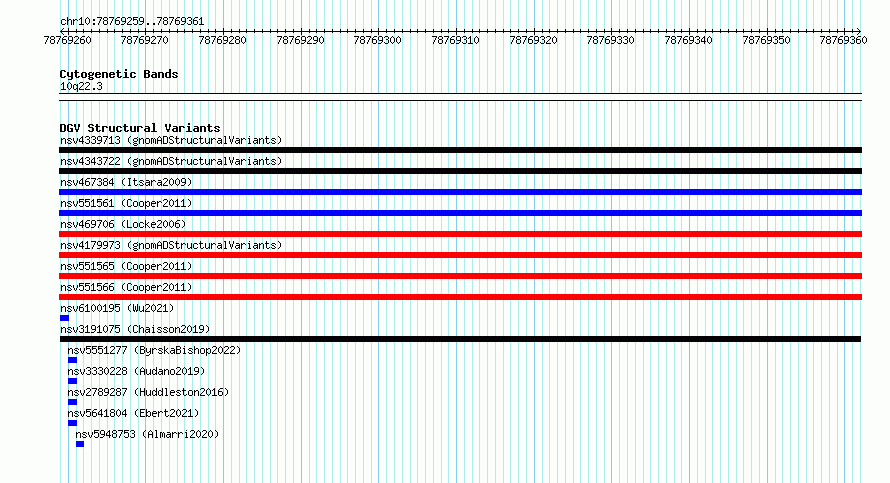Open the nsv4343722 gnomADStructuralVariants label
This screenshot has height=483, width=890.
(x=171, y=161)
